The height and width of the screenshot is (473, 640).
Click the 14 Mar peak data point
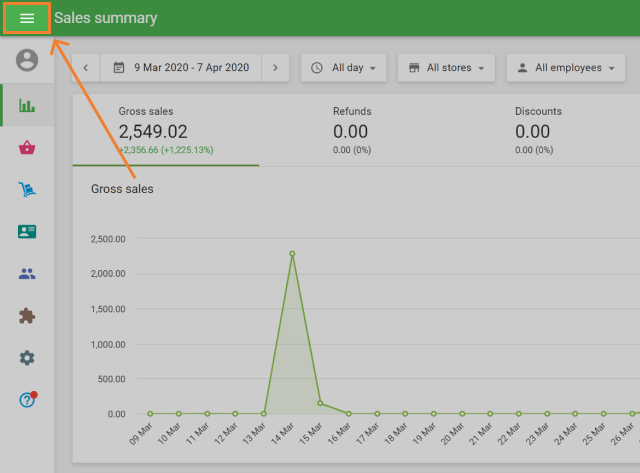[x=292, y=254]
